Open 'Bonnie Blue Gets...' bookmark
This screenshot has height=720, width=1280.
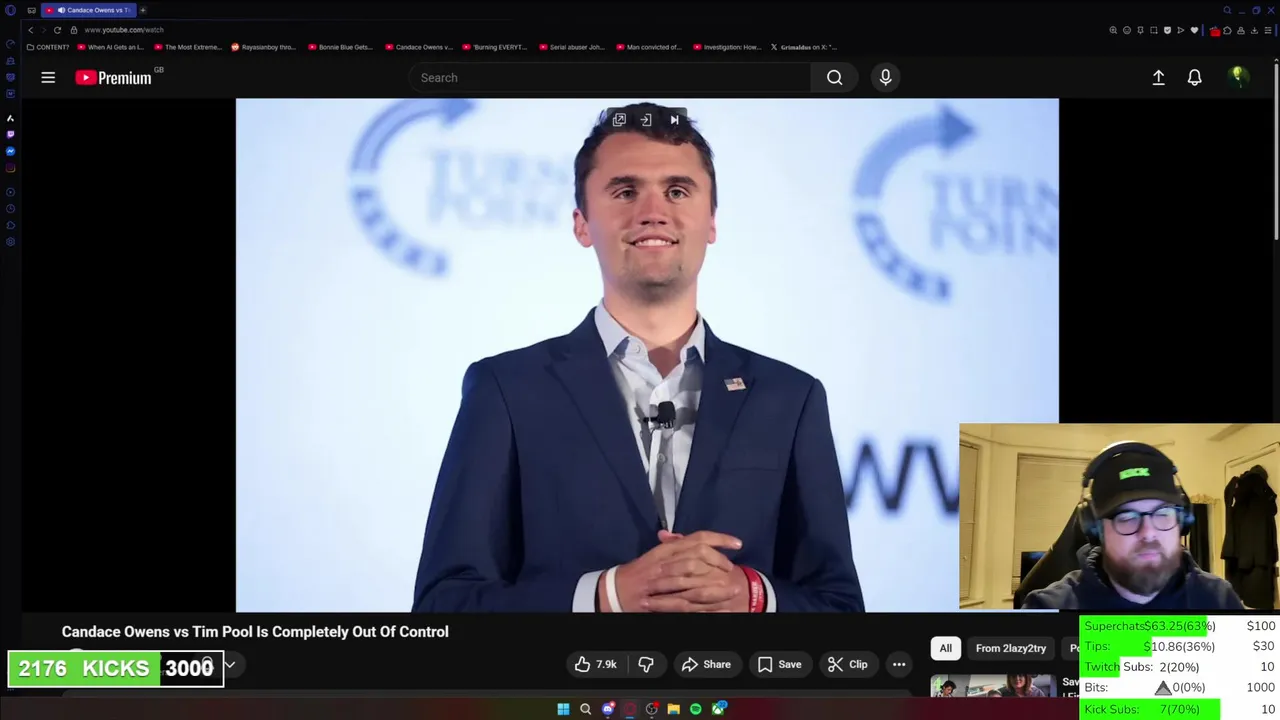click(341, 47)
